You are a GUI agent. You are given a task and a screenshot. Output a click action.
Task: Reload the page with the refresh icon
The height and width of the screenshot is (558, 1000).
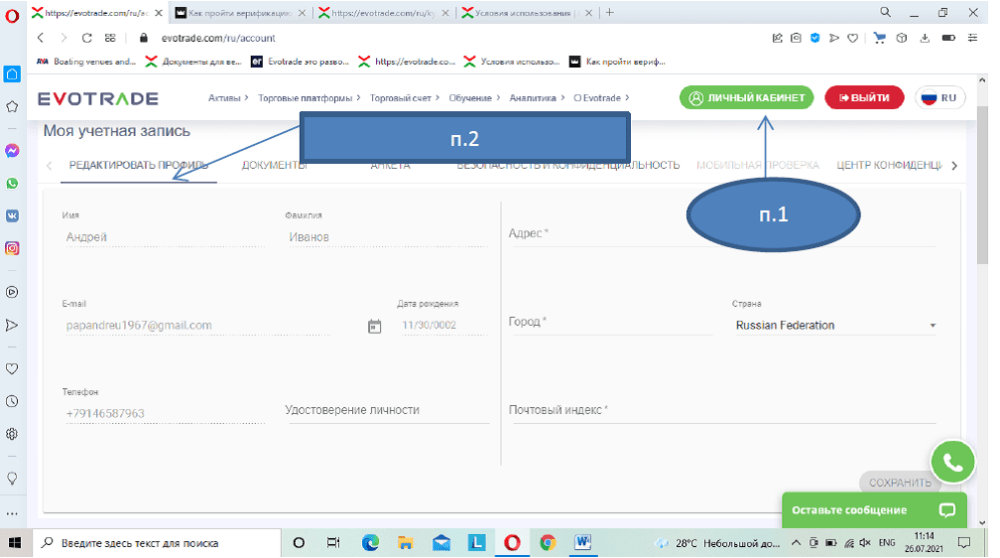(x=87, y=38)
